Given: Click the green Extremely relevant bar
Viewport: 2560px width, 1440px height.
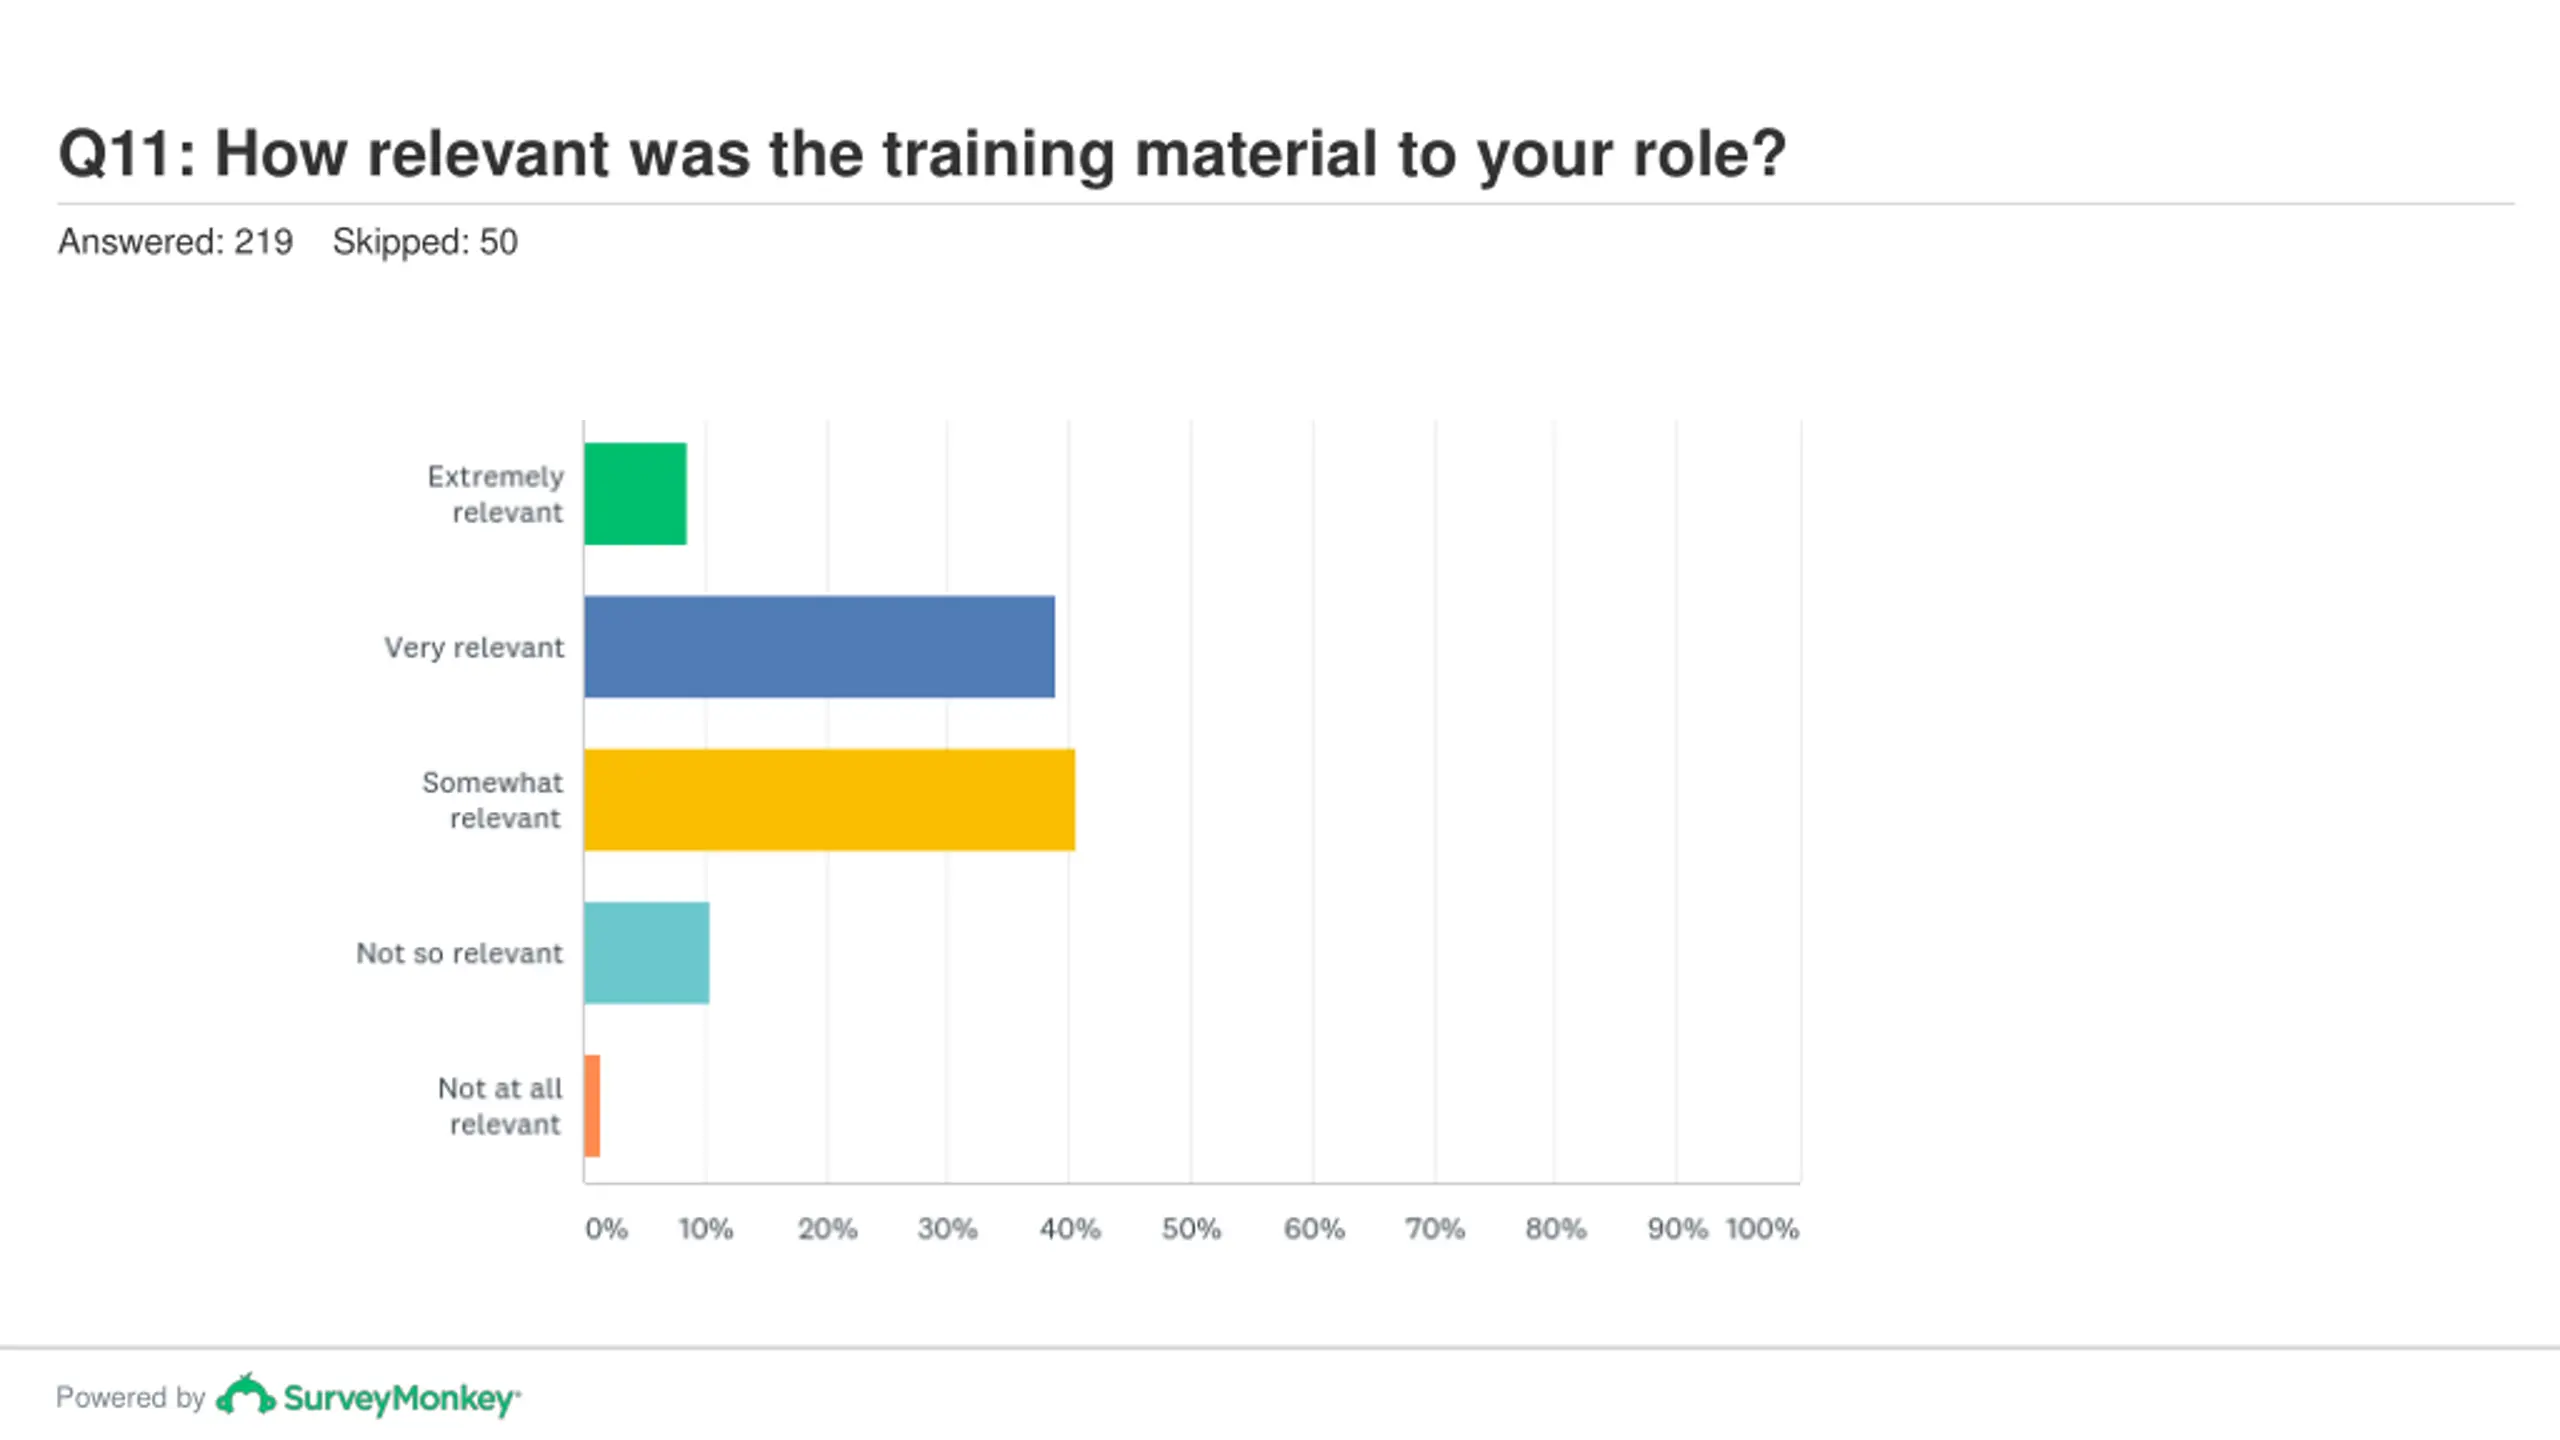Looking at the screenshot, I should click(x=635, y=494).
